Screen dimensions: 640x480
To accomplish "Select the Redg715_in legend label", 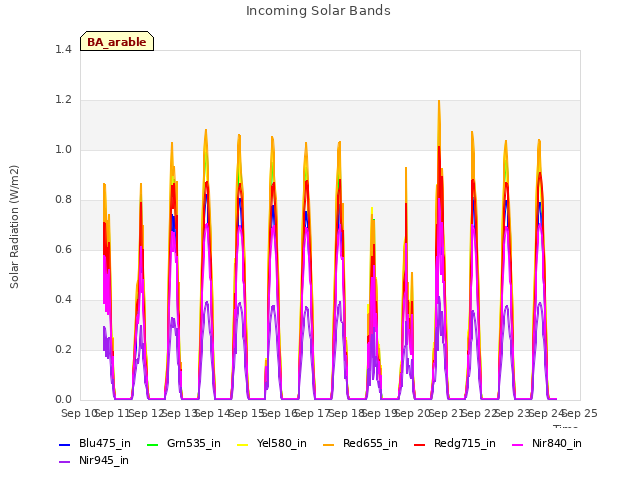I will pyautogui.click(x=465, y=444).
